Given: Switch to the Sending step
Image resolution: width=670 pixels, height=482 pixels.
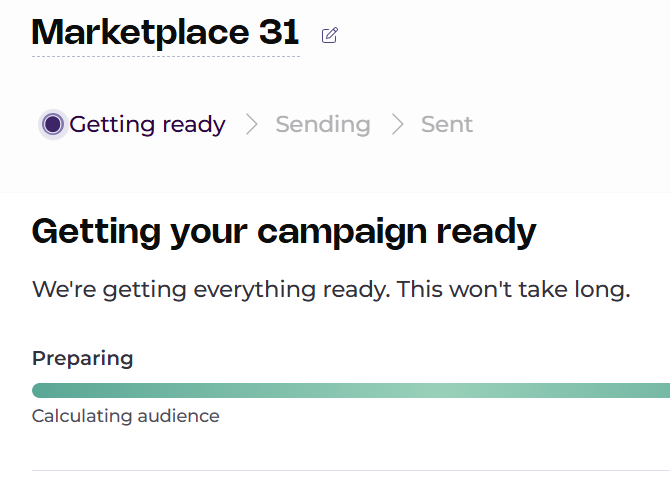Looking at the screenshot, I should (x=323, y=124).
